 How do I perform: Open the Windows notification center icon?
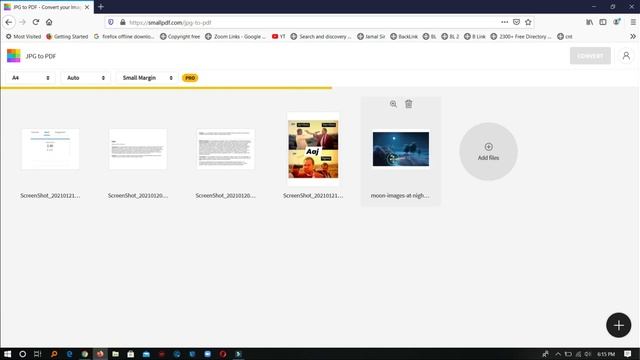[628, 354]
